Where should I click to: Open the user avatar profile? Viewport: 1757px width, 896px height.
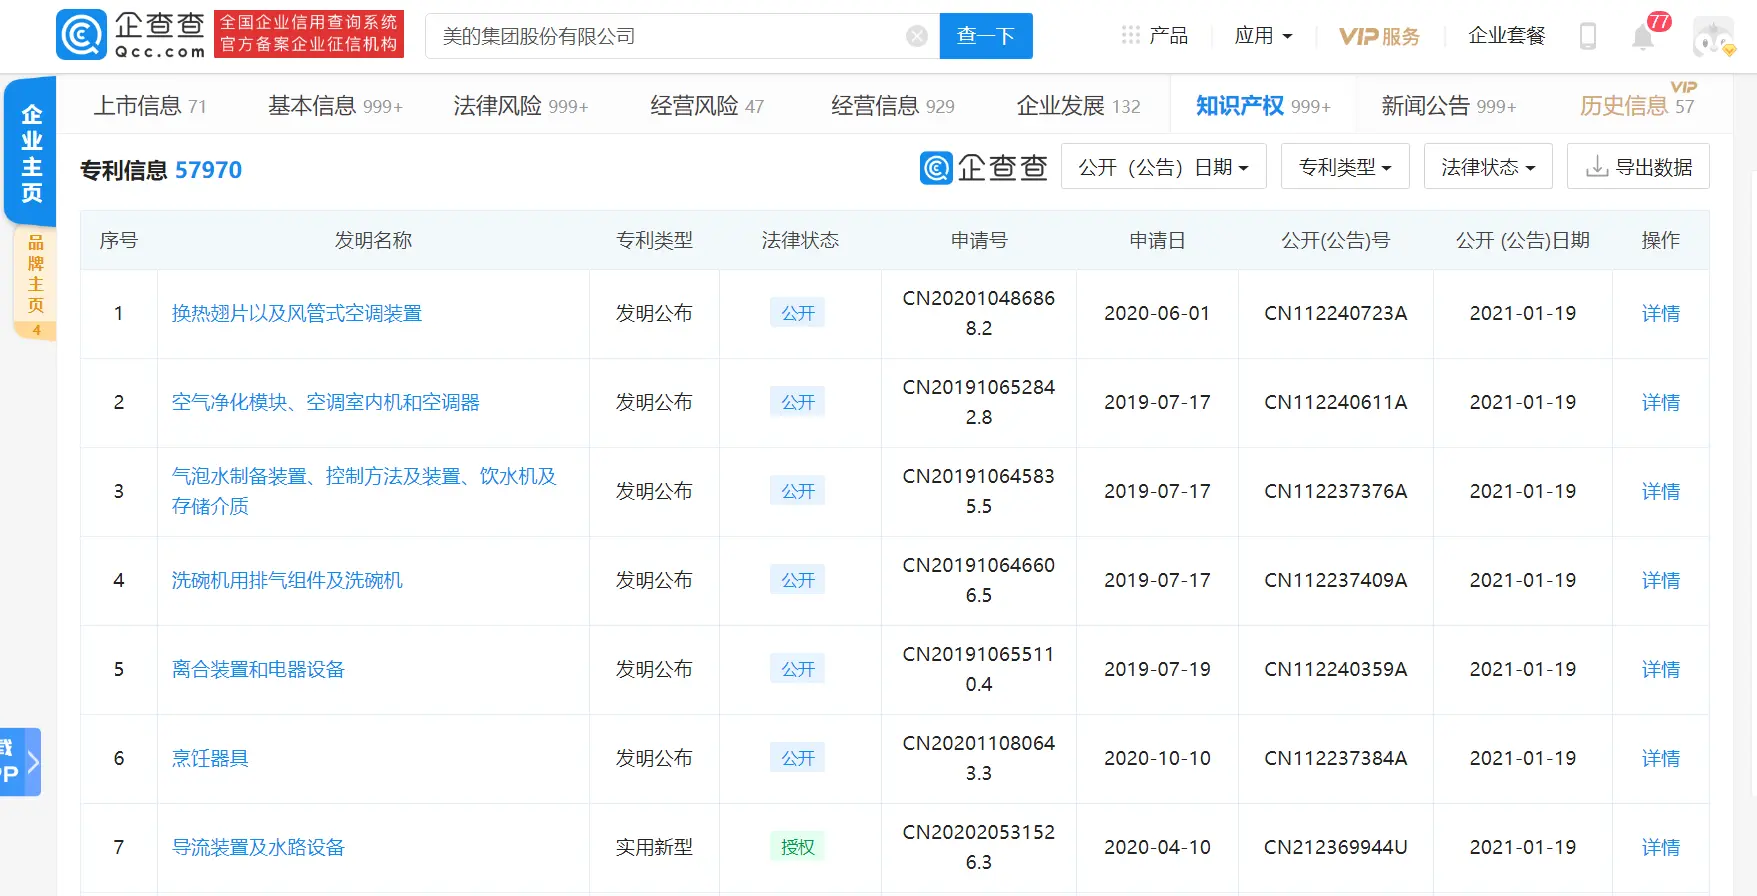point(1714,36)
